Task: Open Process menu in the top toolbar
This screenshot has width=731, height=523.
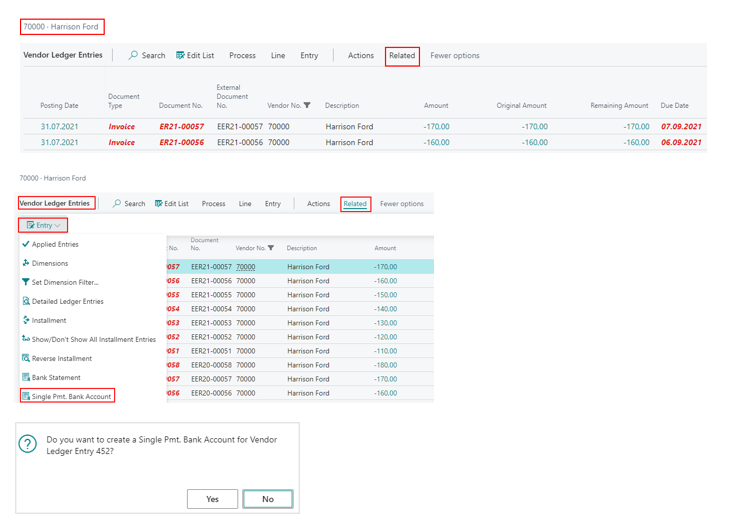Action: tap(242, 56)
